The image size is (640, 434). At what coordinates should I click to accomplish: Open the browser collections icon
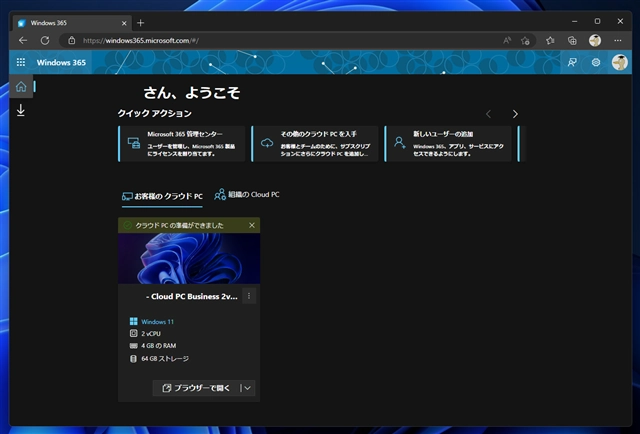[x=572, y=40]
